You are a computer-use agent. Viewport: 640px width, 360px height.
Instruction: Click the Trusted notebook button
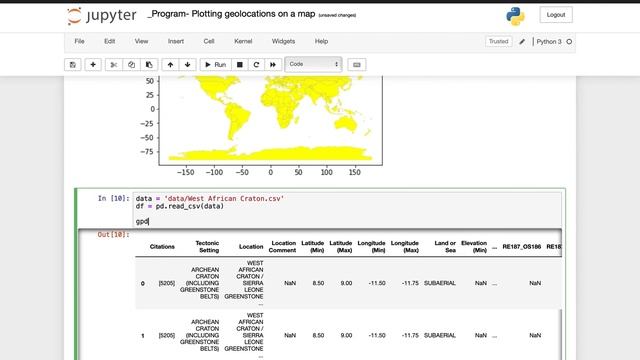[x=498, y=41]
